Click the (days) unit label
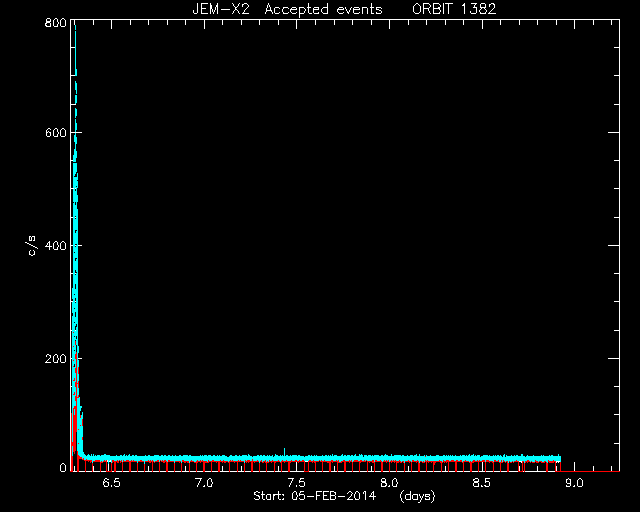The image size is (640, 512). (417, 496)
